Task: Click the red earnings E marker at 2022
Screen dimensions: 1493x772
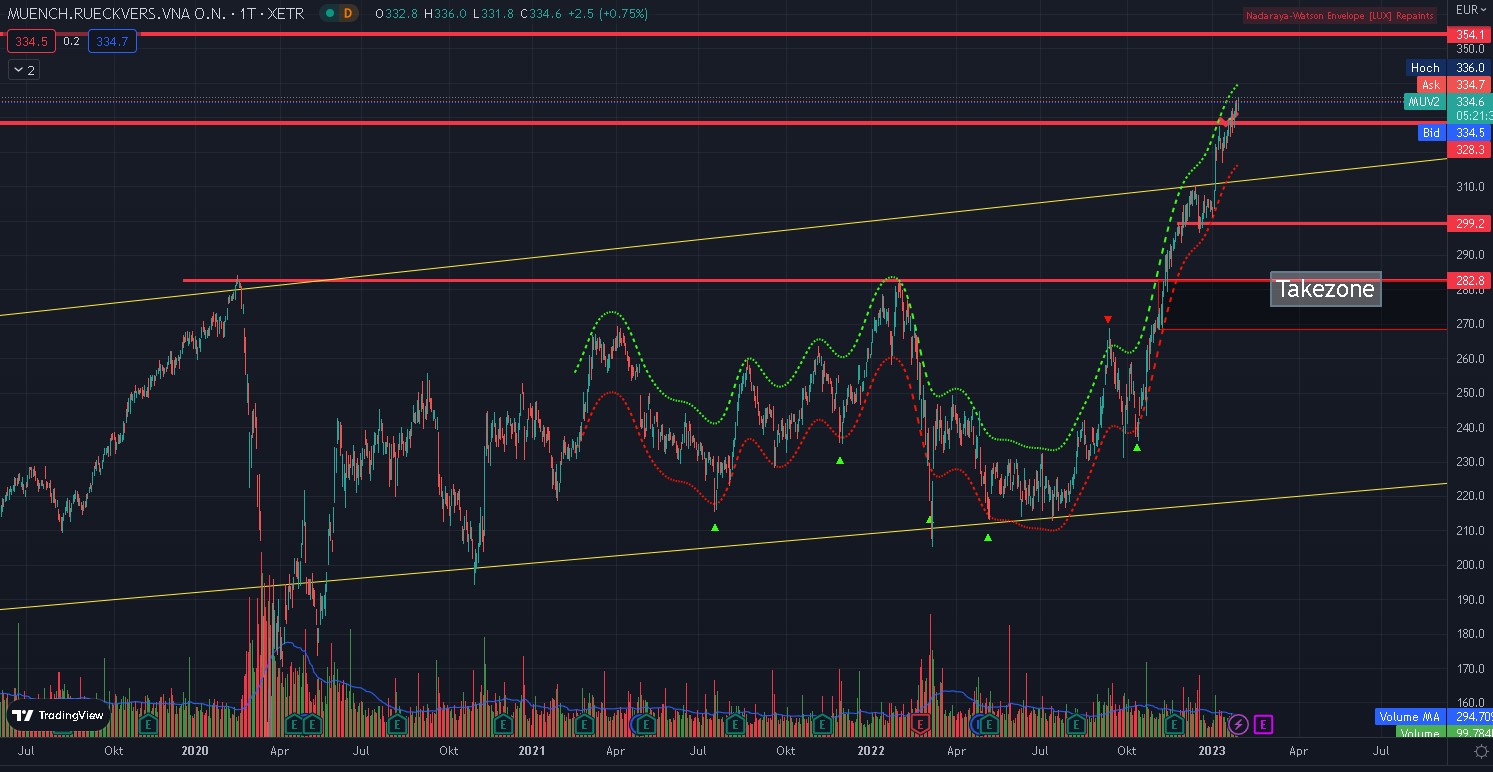Action: tap(921, 724)
